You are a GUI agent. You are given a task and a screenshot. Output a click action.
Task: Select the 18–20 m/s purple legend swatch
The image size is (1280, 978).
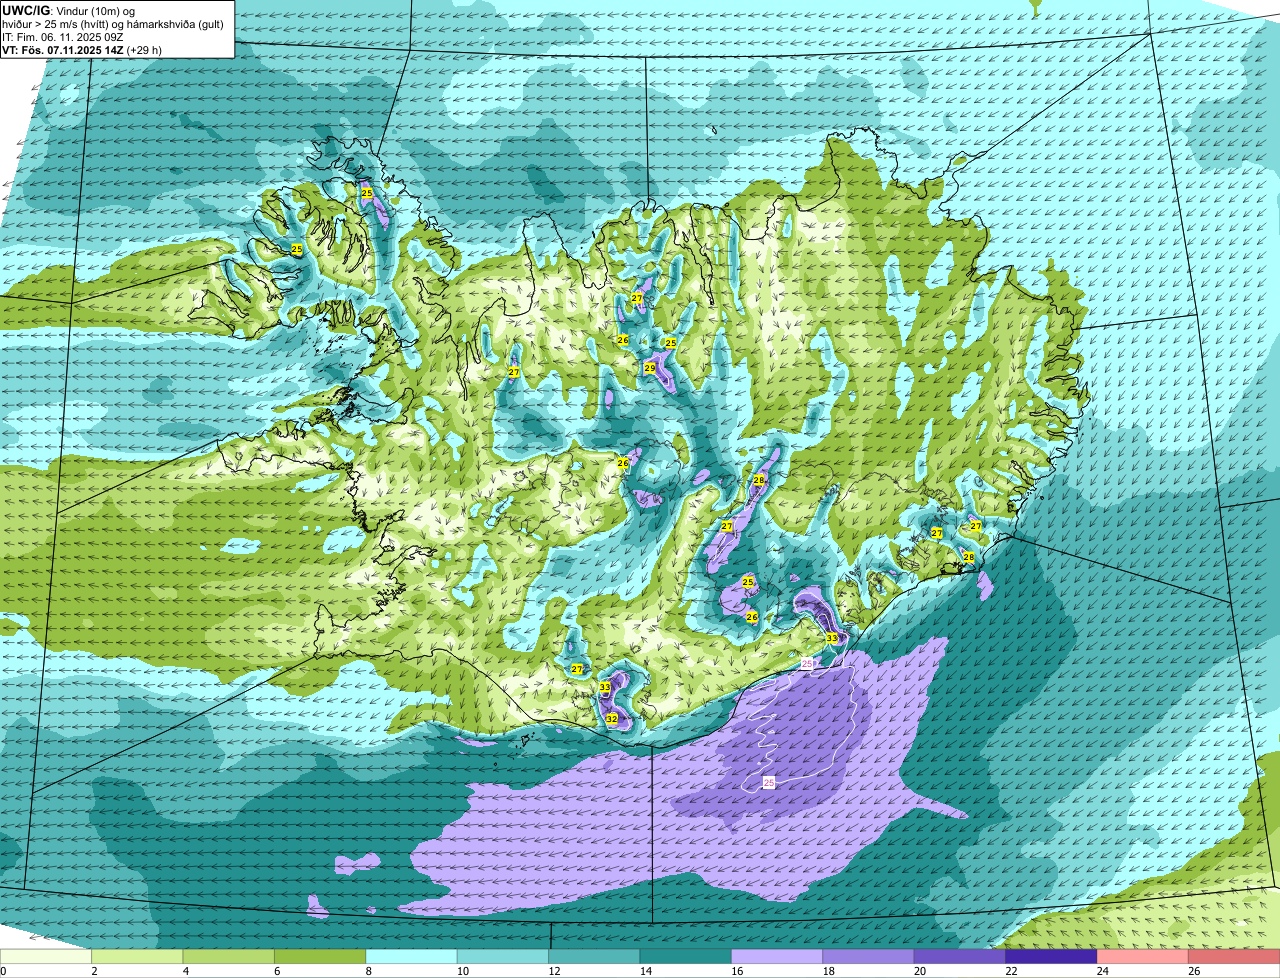click(869, 957)
